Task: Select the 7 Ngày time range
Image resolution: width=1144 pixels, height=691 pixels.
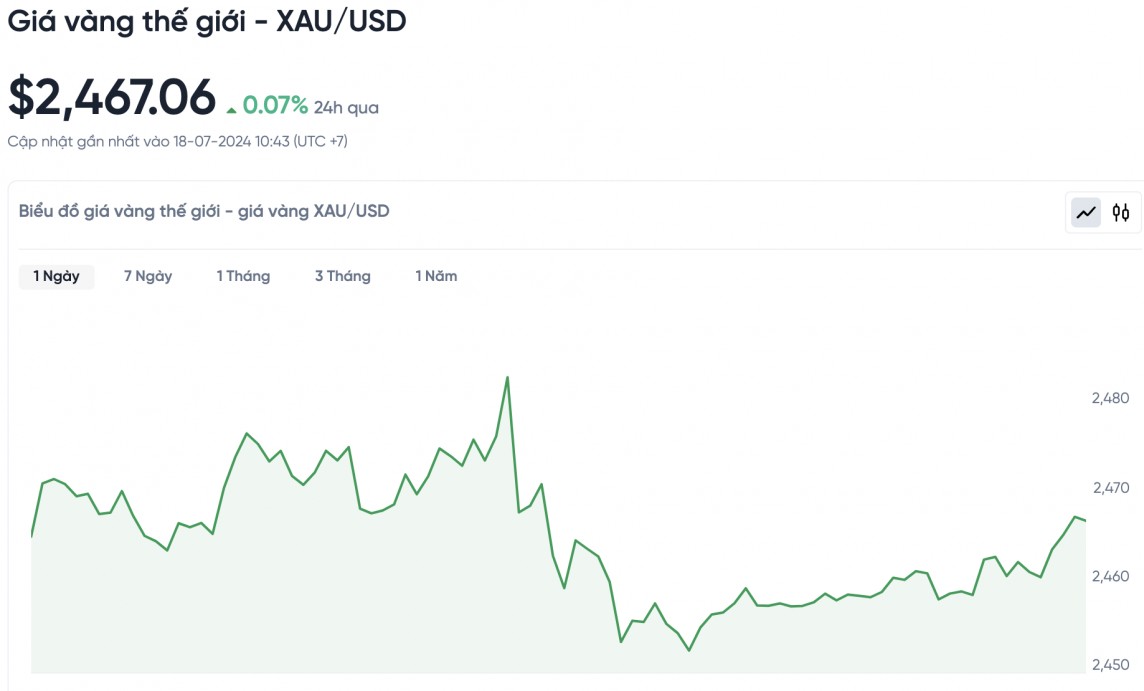Action: pos(148,276)
